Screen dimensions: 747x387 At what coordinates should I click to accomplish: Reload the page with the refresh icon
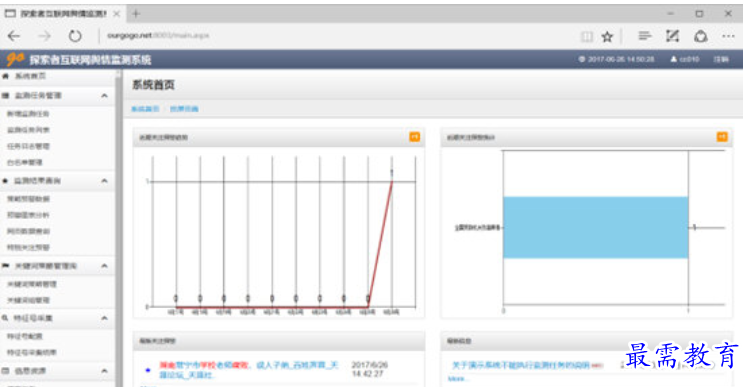point(75,36)
